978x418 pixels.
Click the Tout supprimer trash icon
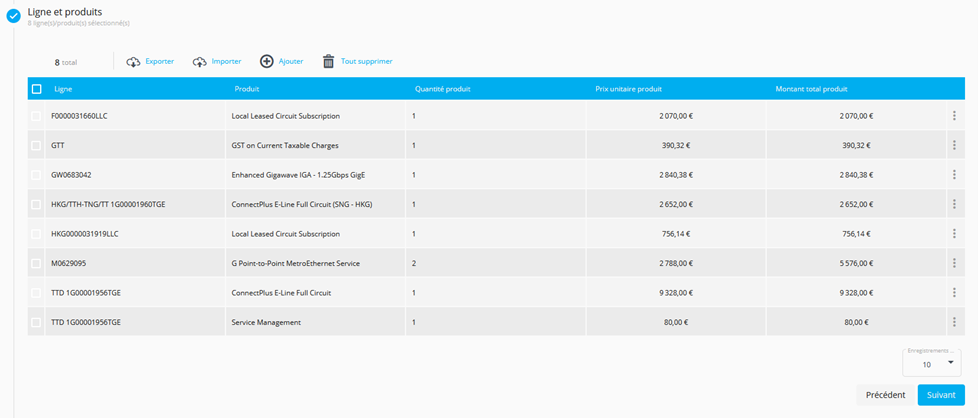[328, 62]
